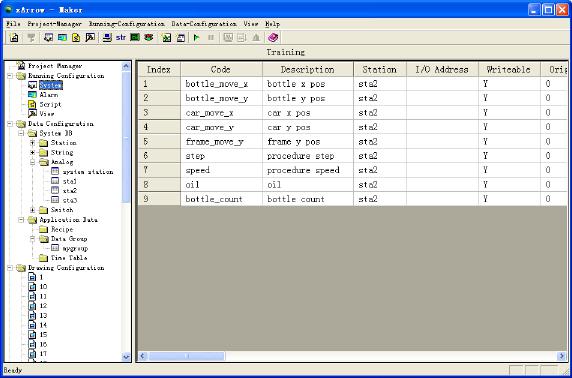Collapse the System DB node
Viewport: 572px width, 378px height.
[21, 133]
